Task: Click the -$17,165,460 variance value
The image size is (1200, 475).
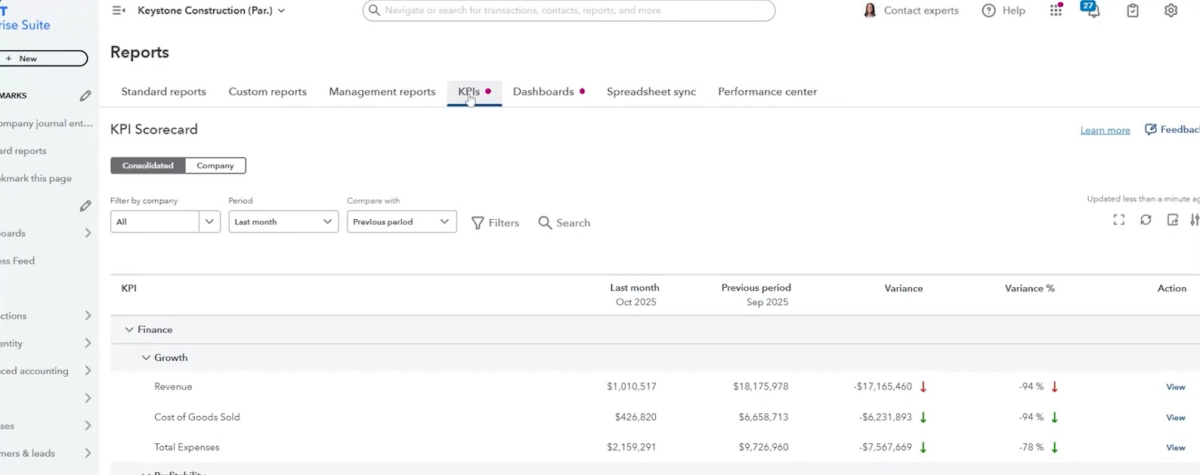Action: click(883, 387)
